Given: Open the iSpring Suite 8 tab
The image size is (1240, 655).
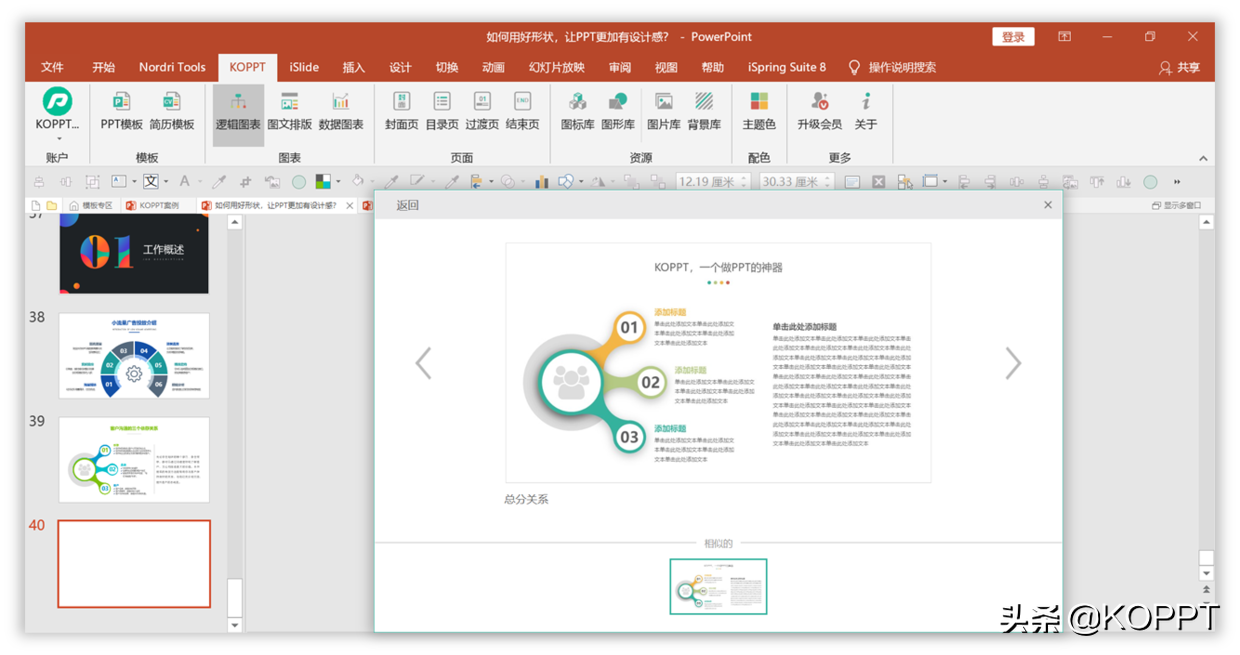Looking at the screenshot, I should coord(787,67).
